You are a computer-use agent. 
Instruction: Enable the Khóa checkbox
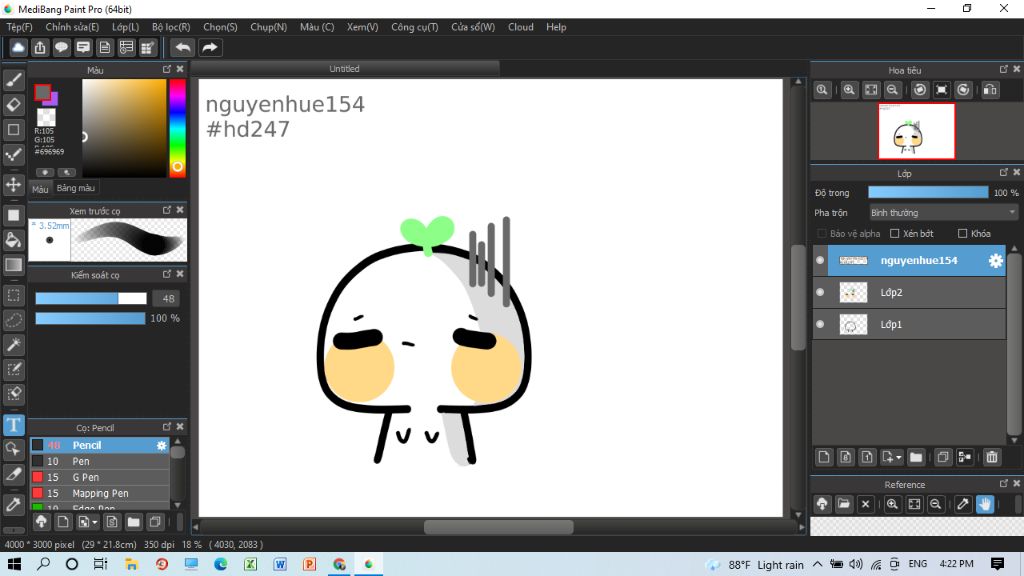(962, 233)
